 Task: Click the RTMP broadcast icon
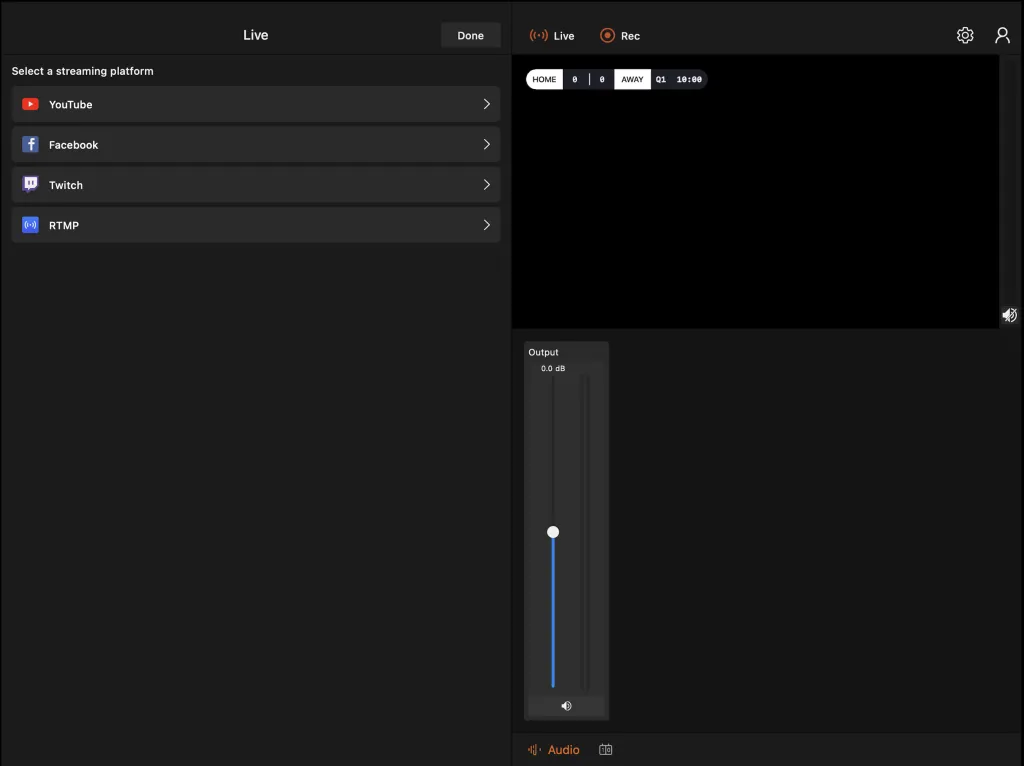(30, 225)
